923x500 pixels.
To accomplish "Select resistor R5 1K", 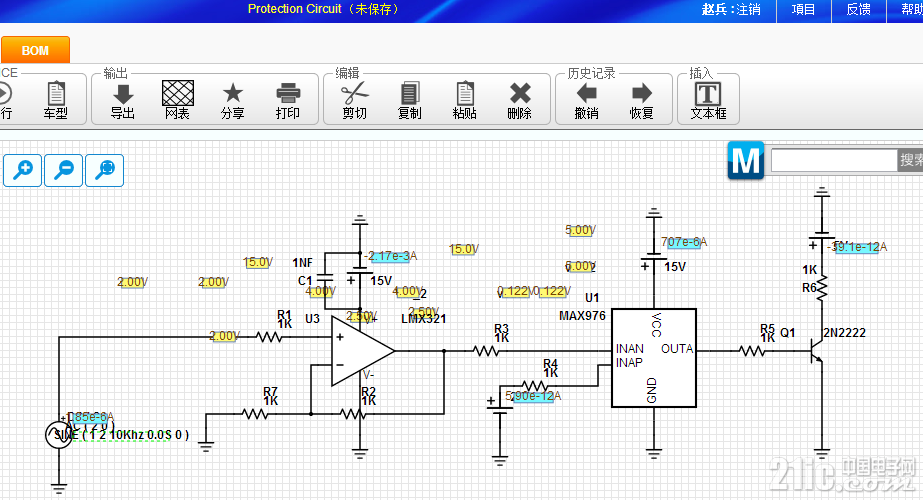I will pos(752,352).
